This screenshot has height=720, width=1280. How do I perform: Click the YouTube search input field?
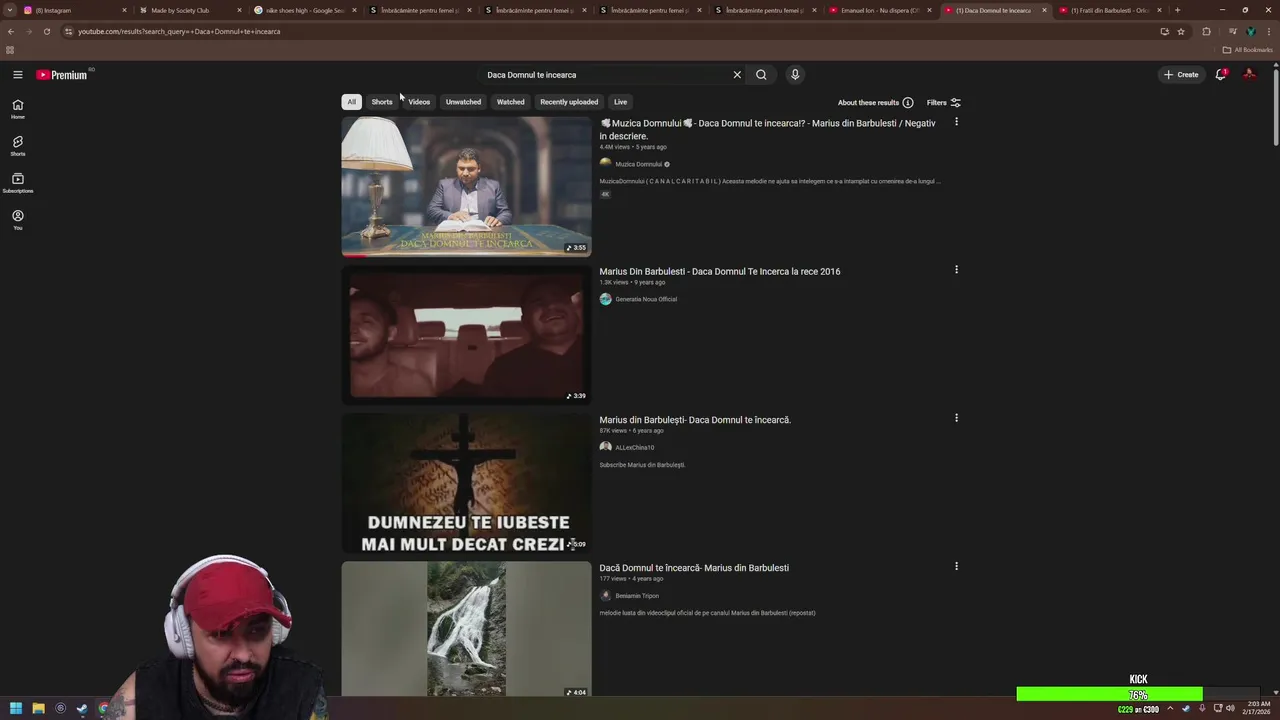click(x=605, y=75)
